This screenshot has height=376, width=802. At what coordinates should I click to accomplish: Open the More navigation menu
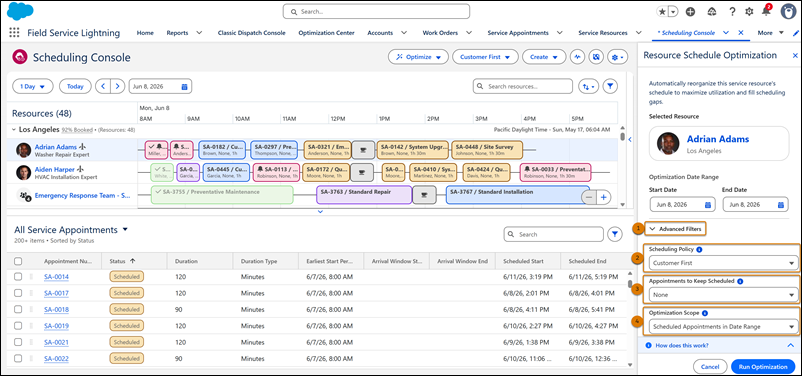770,33
